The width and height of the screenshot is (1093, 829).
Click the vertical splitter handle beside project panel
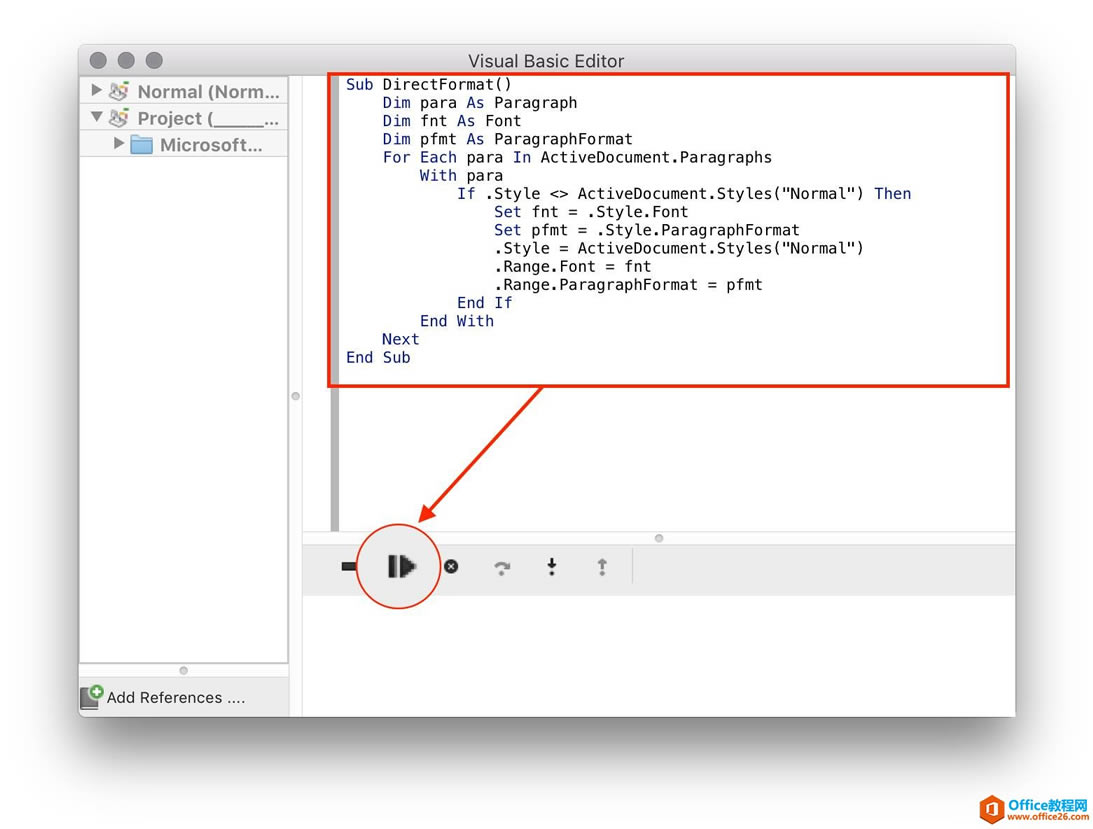[295, 396]
